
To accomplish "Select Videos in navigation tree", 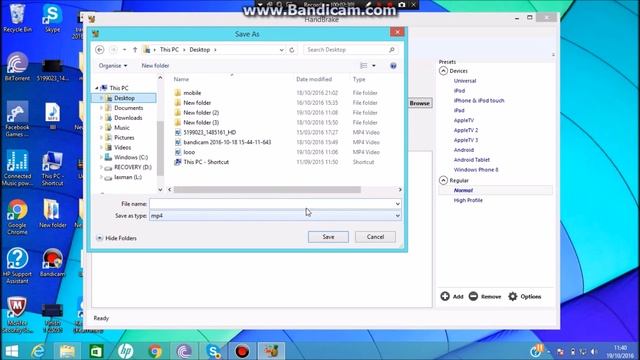I will (122, 147).
